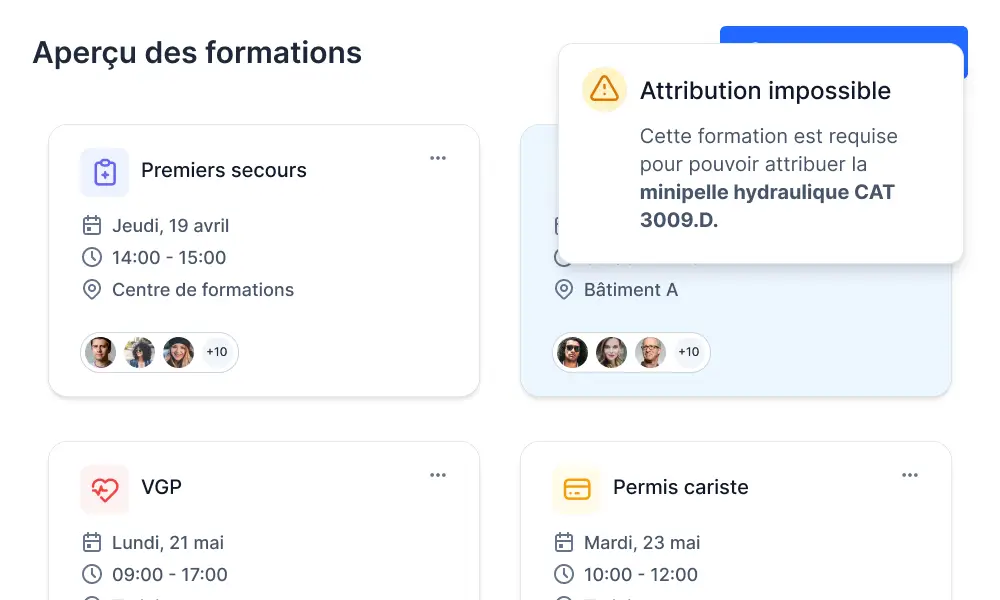Open the Premiers secours training title
This screenshot has height=600, width=1000.
tap(223, 170)
